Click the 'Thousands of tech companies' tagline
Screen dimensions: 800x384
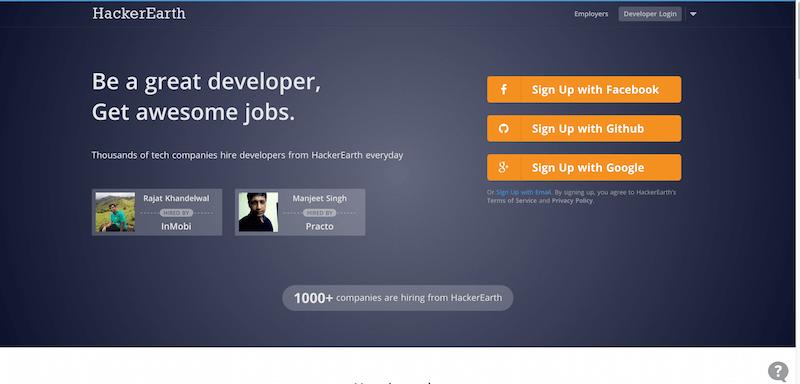(247, 155)
